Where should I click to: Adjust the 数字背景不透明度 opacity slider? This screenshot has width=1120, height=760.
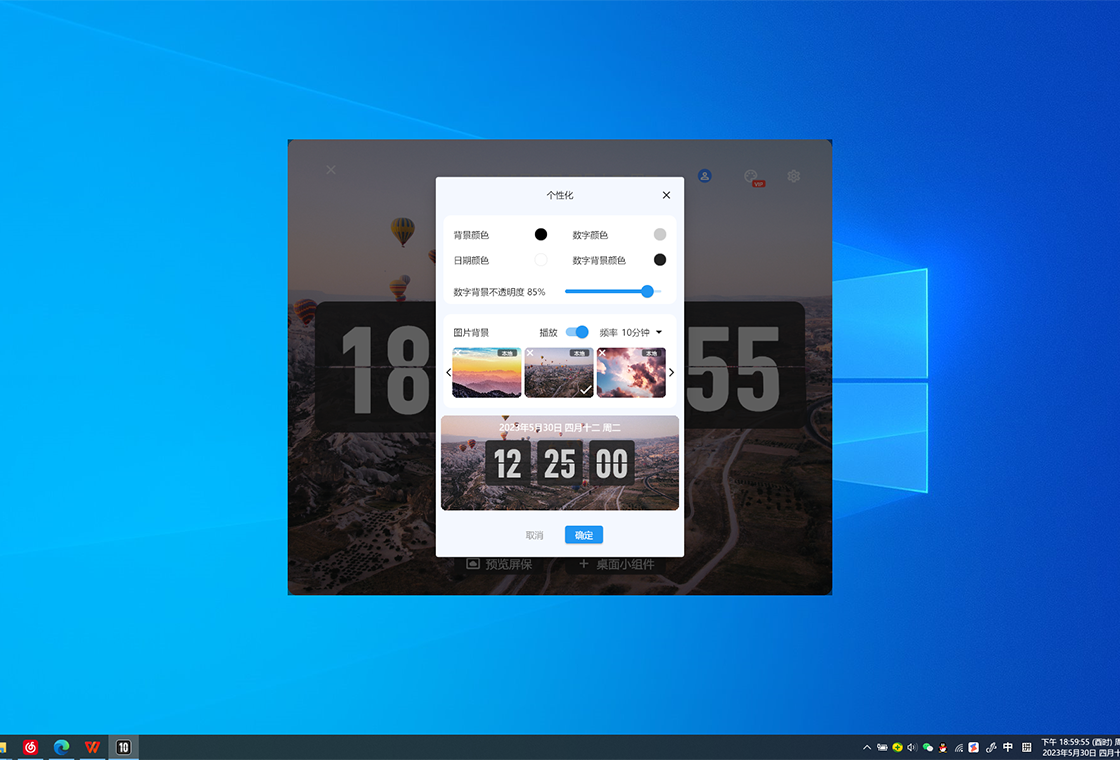pyautogui.click(x=647, y=292)
